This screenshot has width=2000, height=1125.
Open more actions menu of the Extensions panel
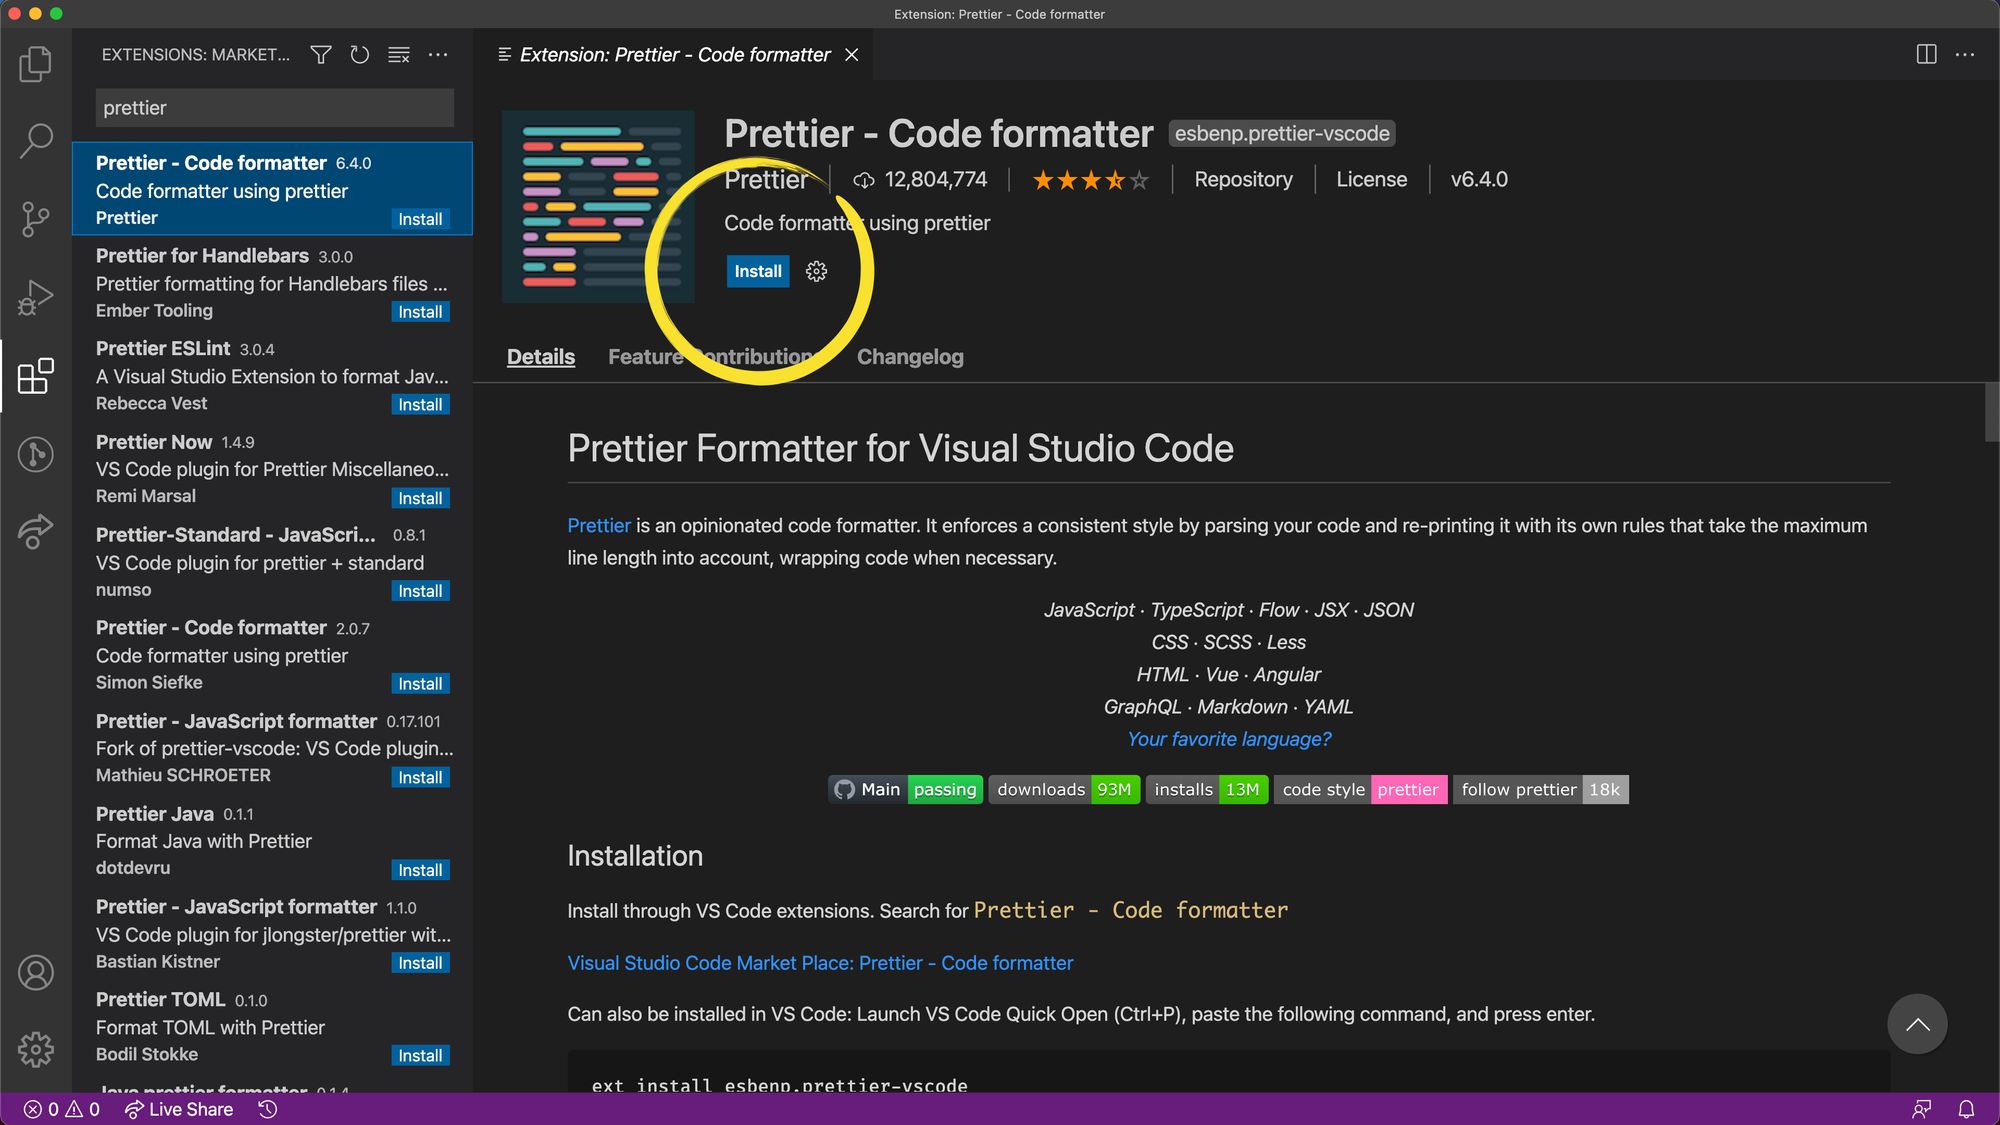[x=438, y=55]
